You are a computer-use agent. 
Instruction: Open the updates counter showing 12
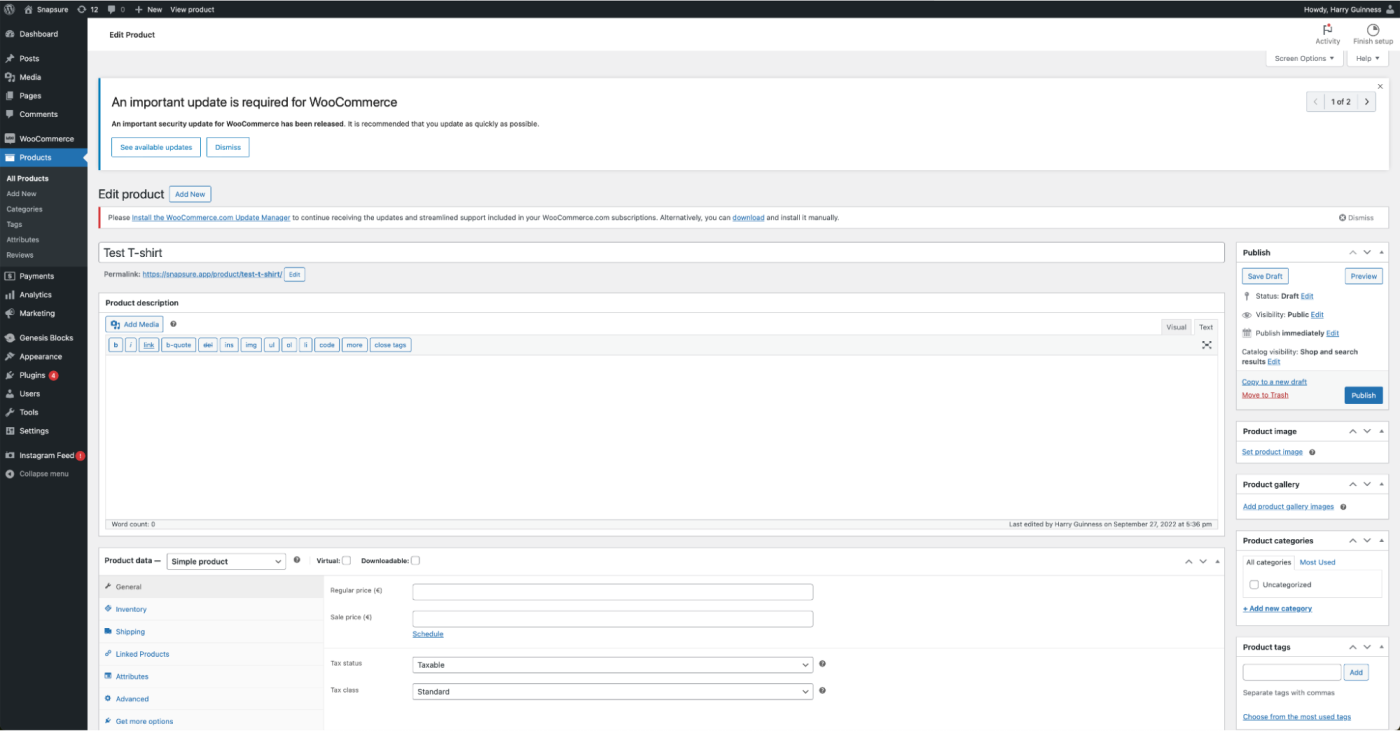87,9
